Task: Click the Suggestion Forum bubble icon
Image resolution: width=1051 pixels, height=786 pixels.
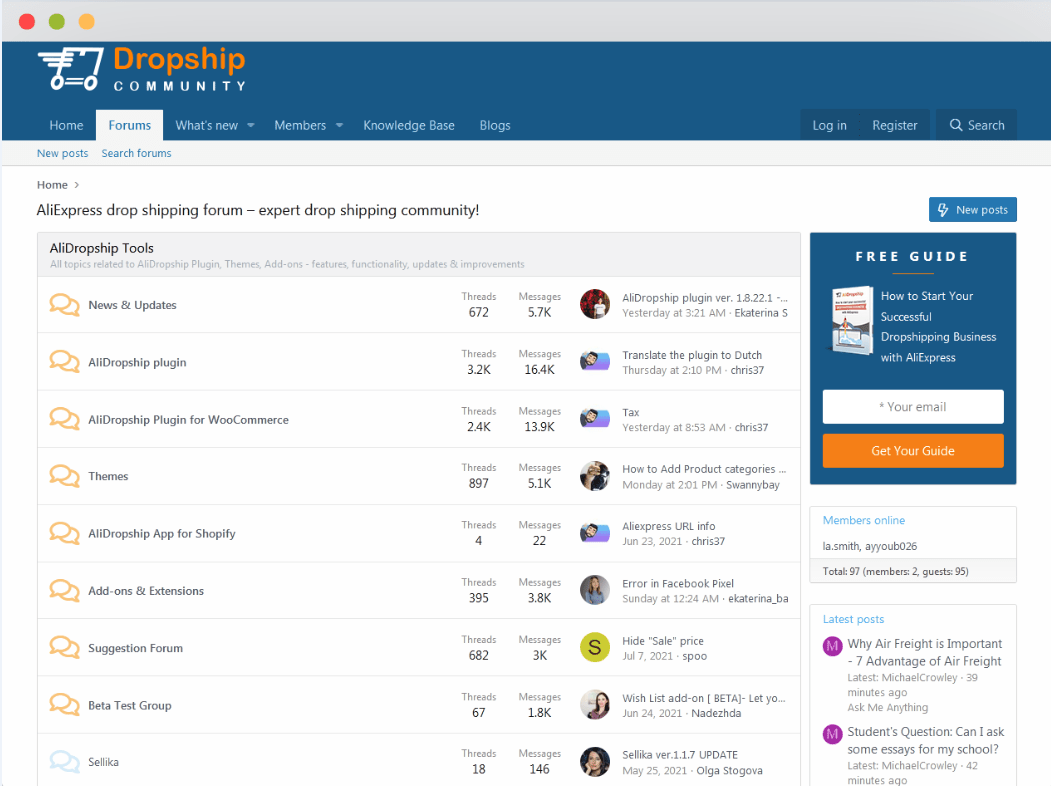Action: point(64,648)
